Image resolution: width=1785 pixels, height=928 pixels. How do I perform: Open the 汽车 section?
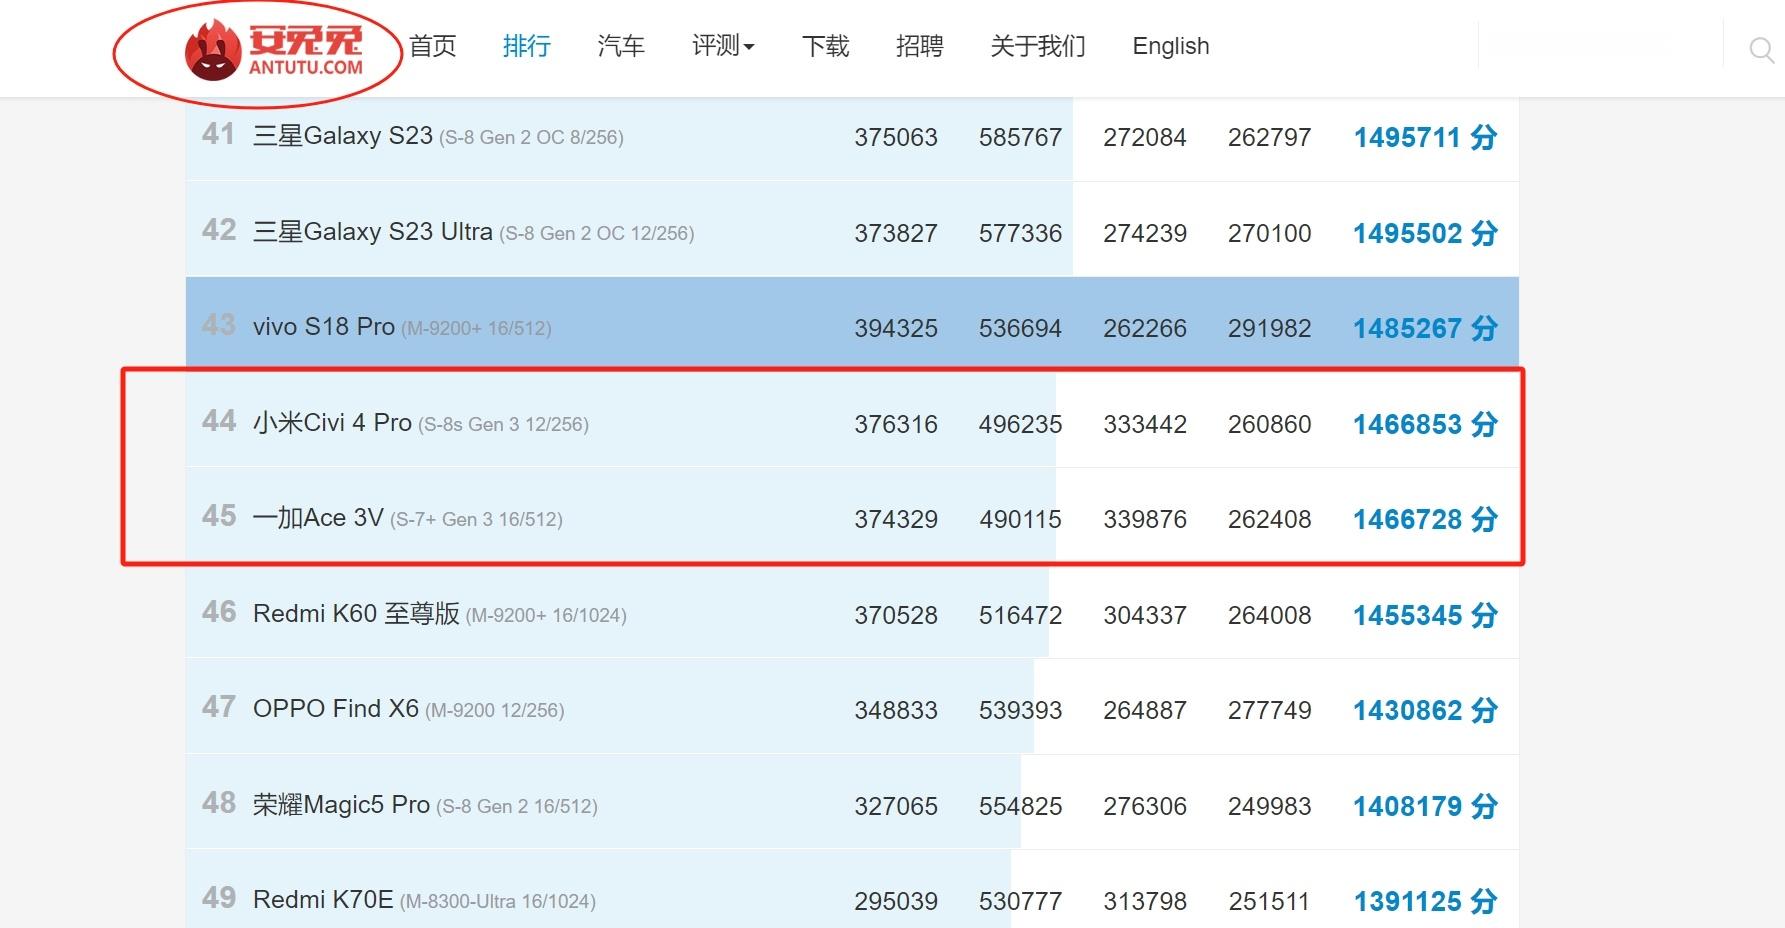click(621, 46)
